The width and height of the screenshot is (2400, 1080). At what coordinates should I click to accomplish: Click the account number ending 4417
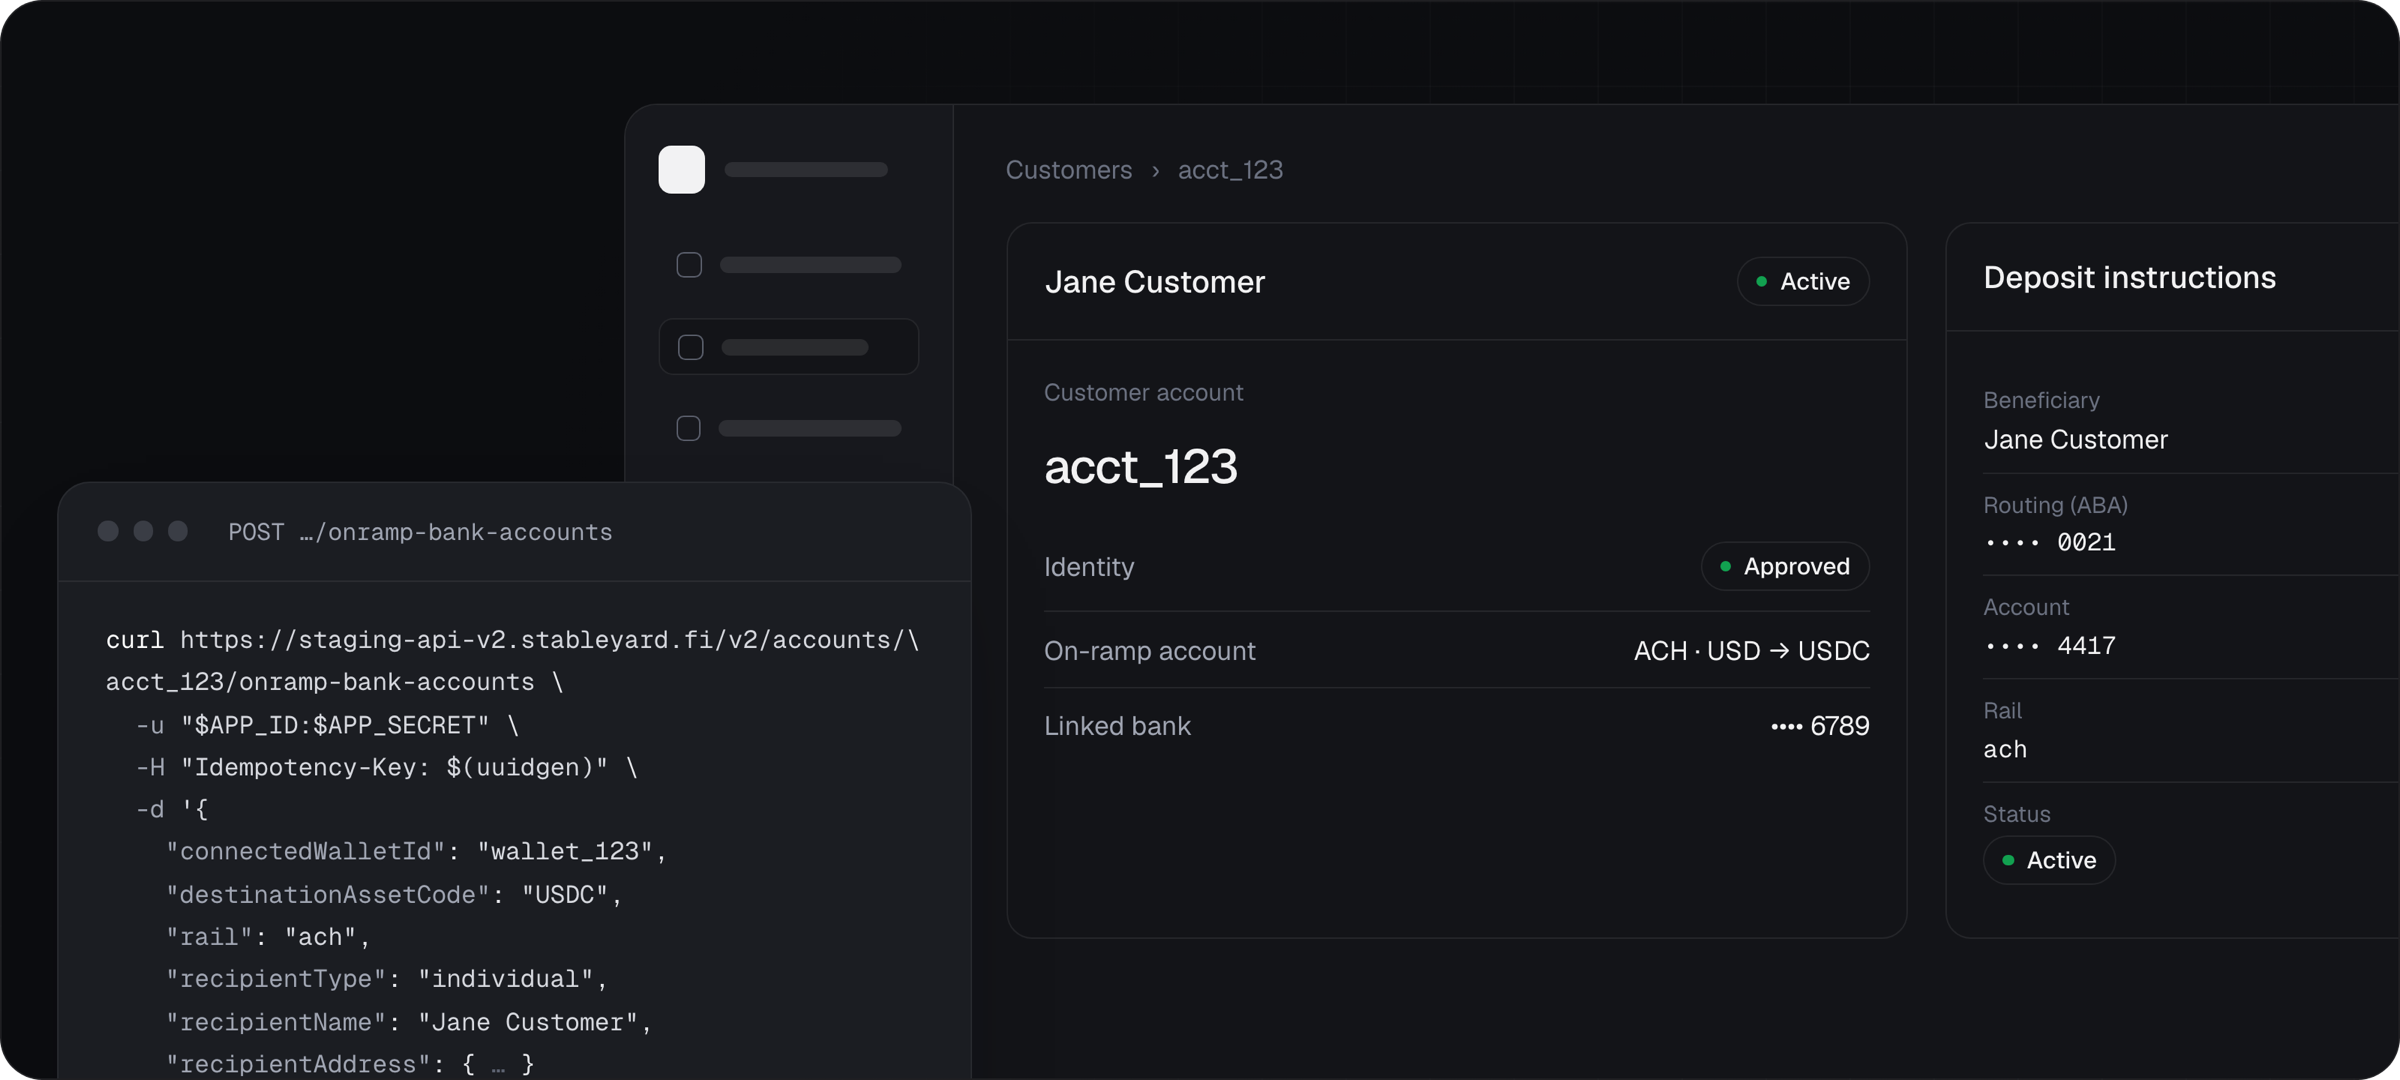point(2050,646)
